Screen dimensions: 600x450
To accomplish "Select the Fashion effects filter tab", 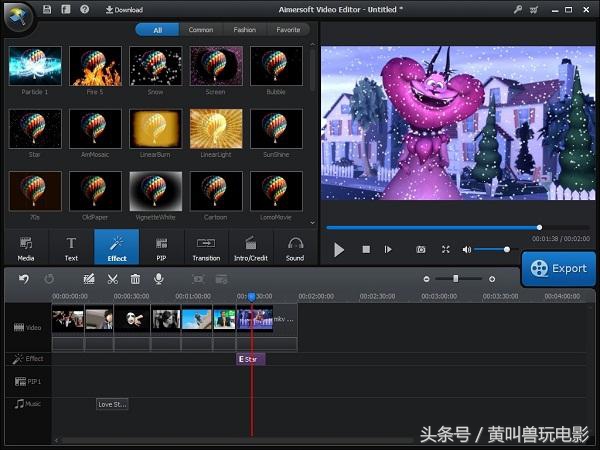I will point(245,30).
